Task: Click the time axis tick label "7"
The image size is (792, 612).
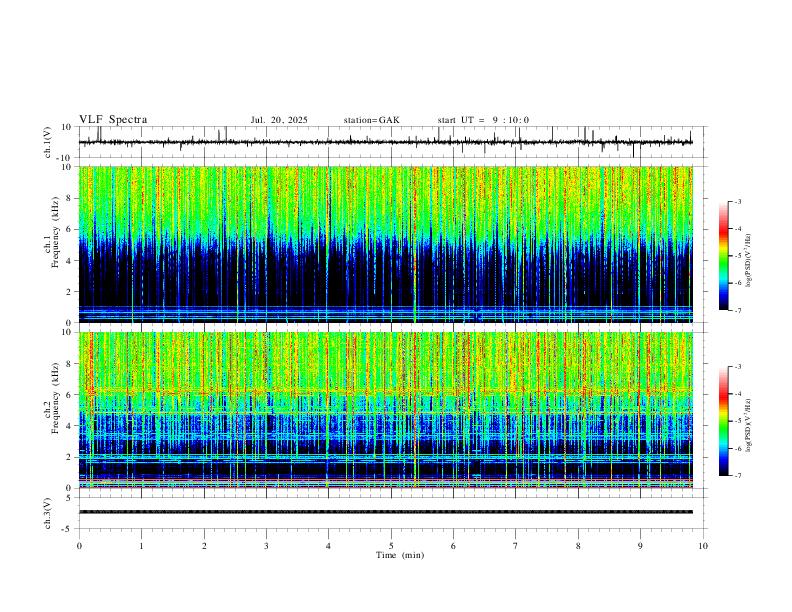Action: click(516, 546)
